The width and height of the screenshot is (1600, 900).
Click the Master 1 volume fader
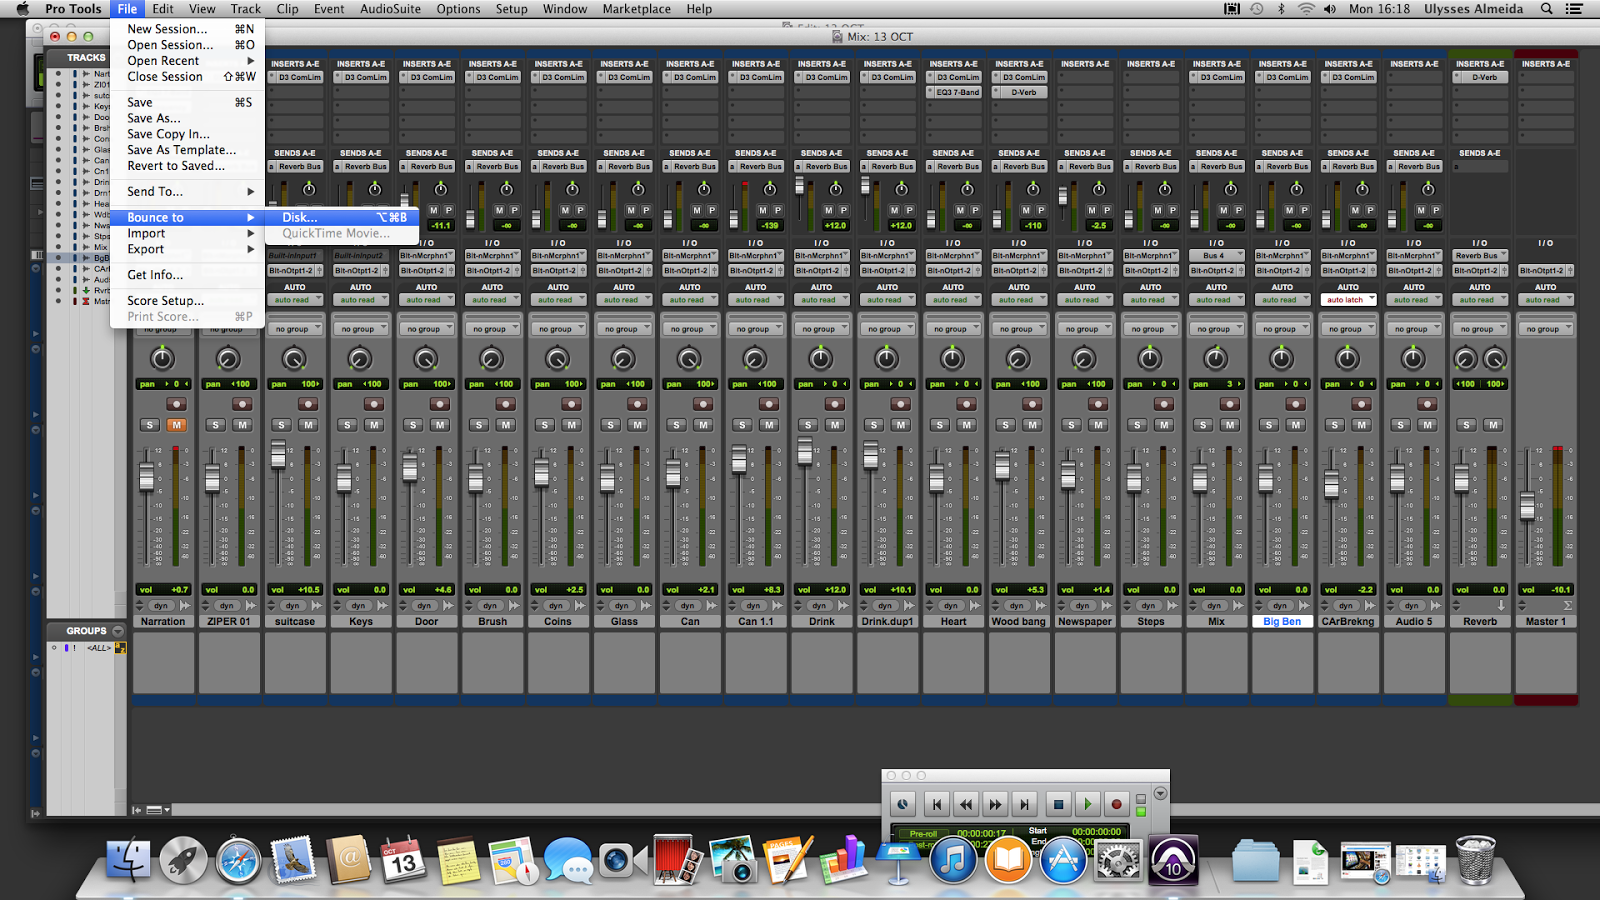(x=1527, y=506)
